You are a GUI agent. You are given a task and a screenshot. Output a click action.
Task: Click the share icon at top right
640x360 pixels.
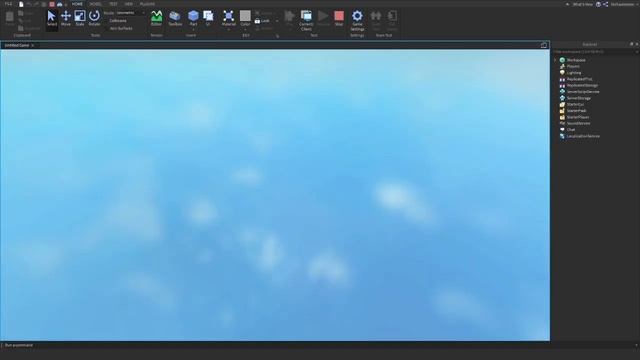(606, 4)
